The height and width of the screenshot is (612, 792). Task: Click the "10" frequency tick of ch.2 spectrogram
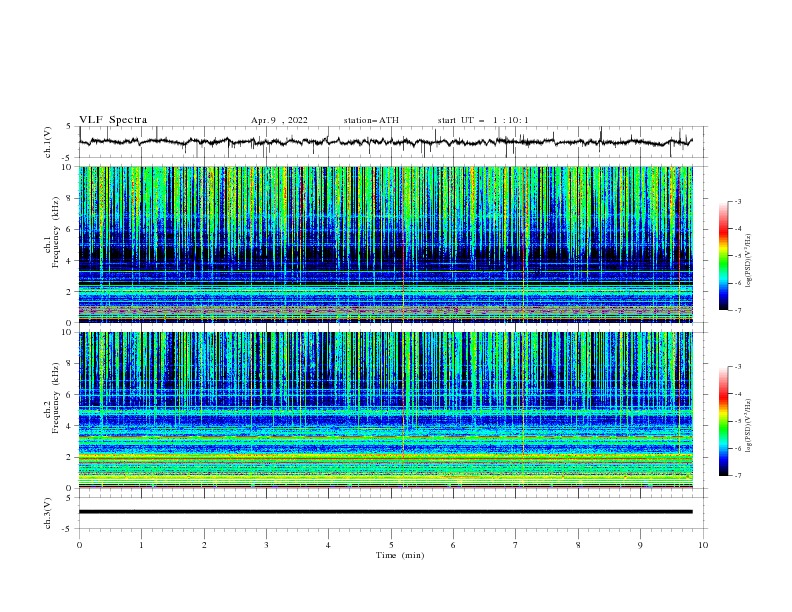[x=69, y=332]
